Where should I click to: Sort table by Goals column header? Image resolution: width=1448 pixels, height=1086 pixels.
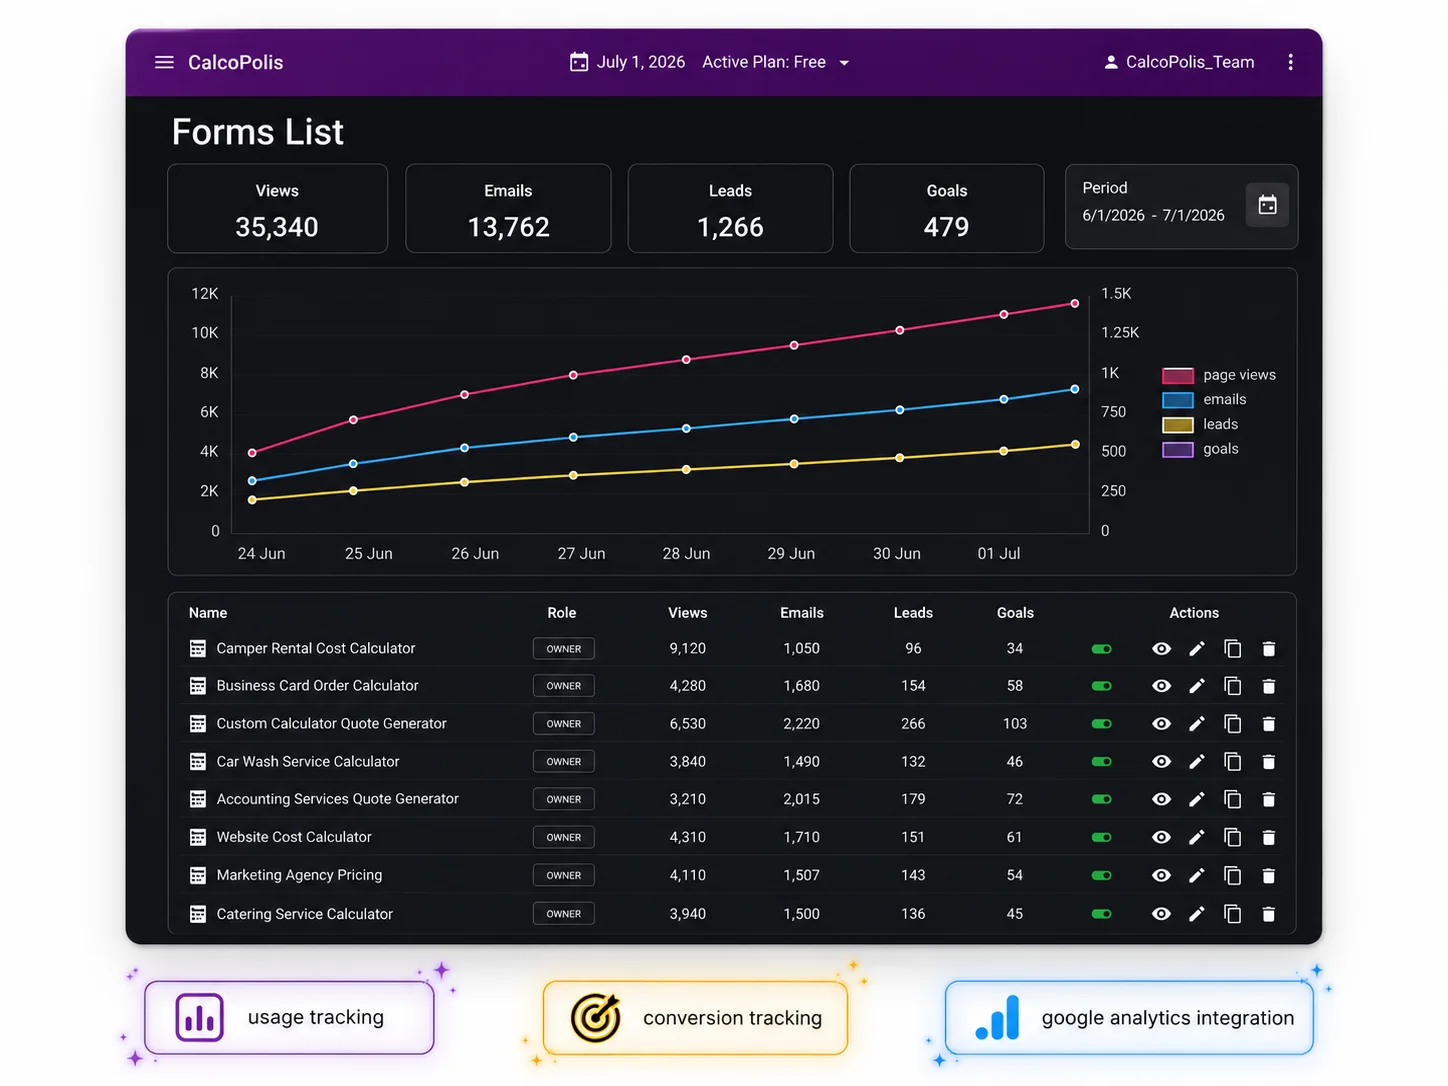(x=1015, y=613)
